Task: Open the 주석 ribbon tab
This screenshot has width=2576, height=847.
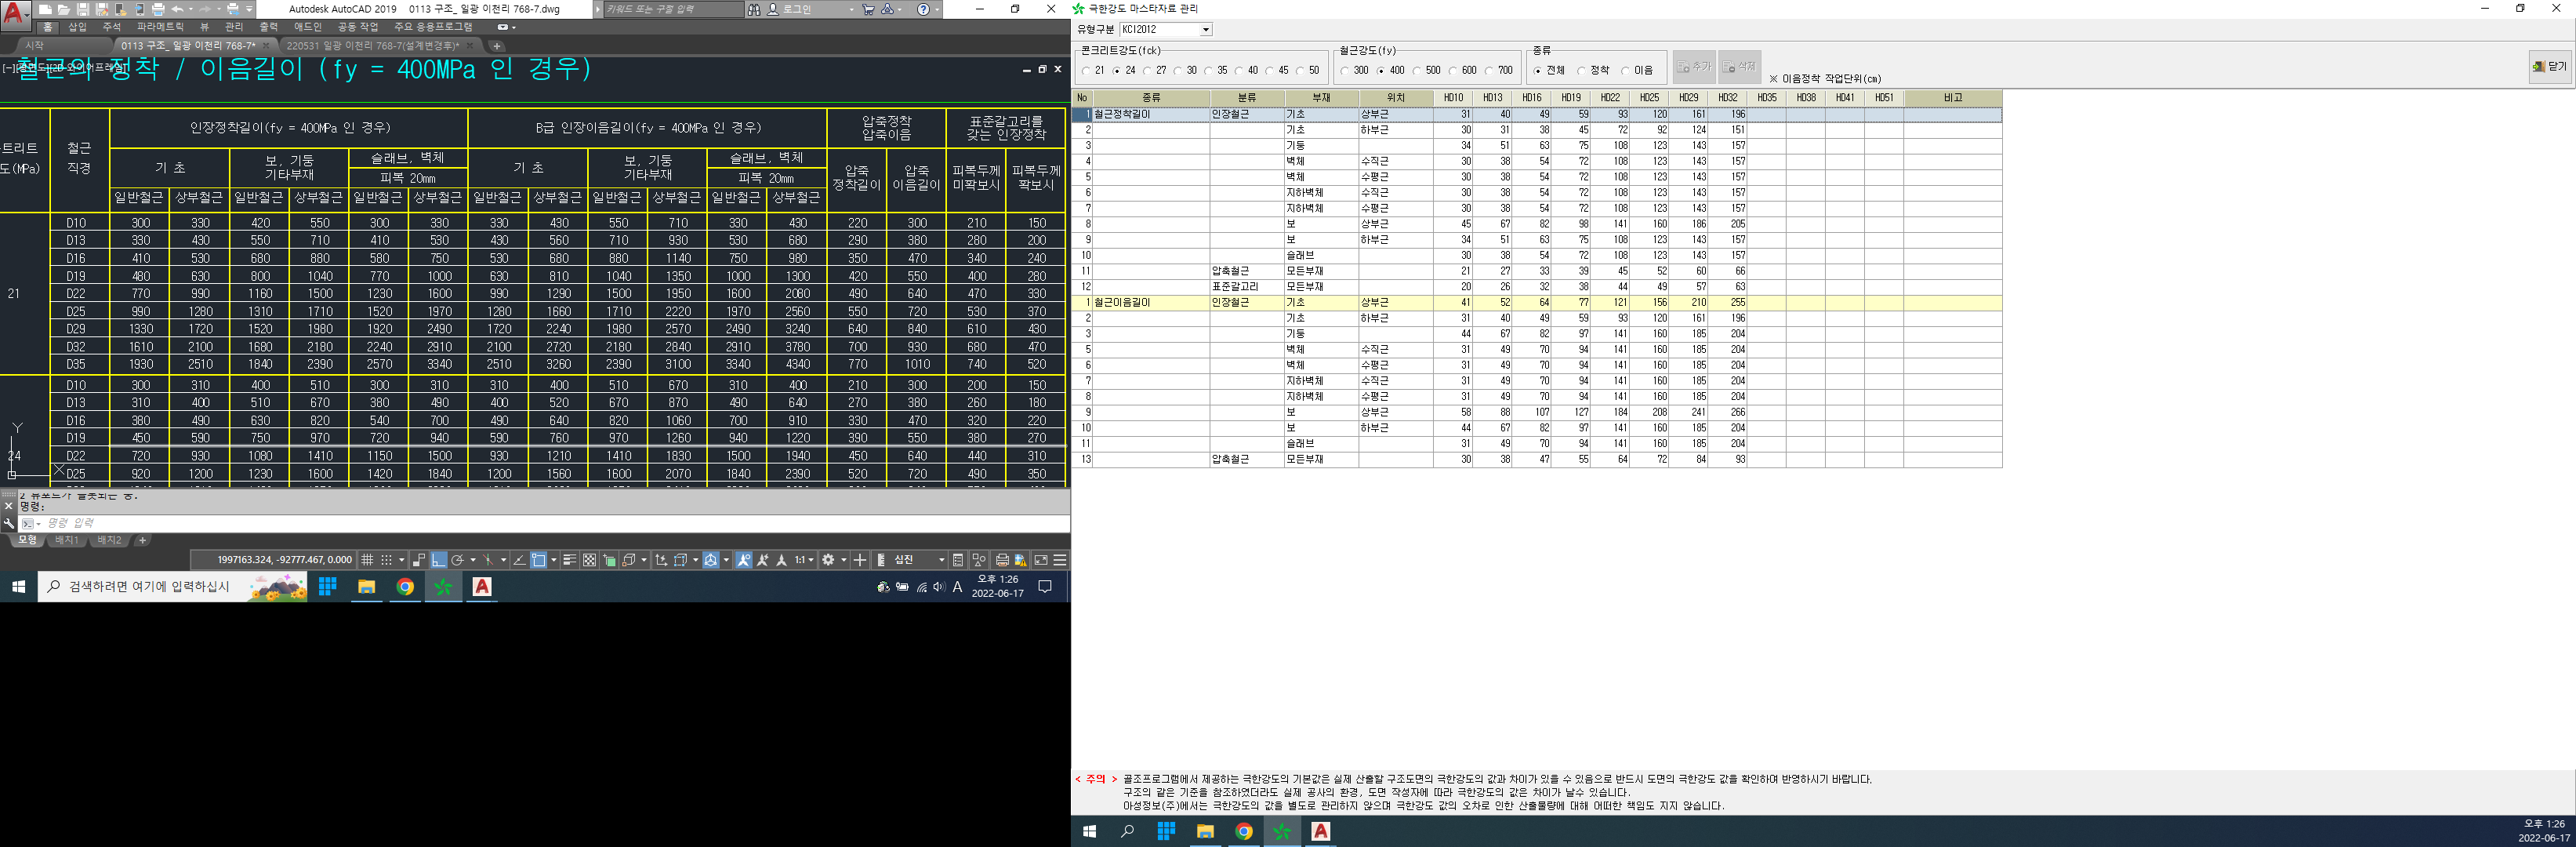Action: (111, 27)
